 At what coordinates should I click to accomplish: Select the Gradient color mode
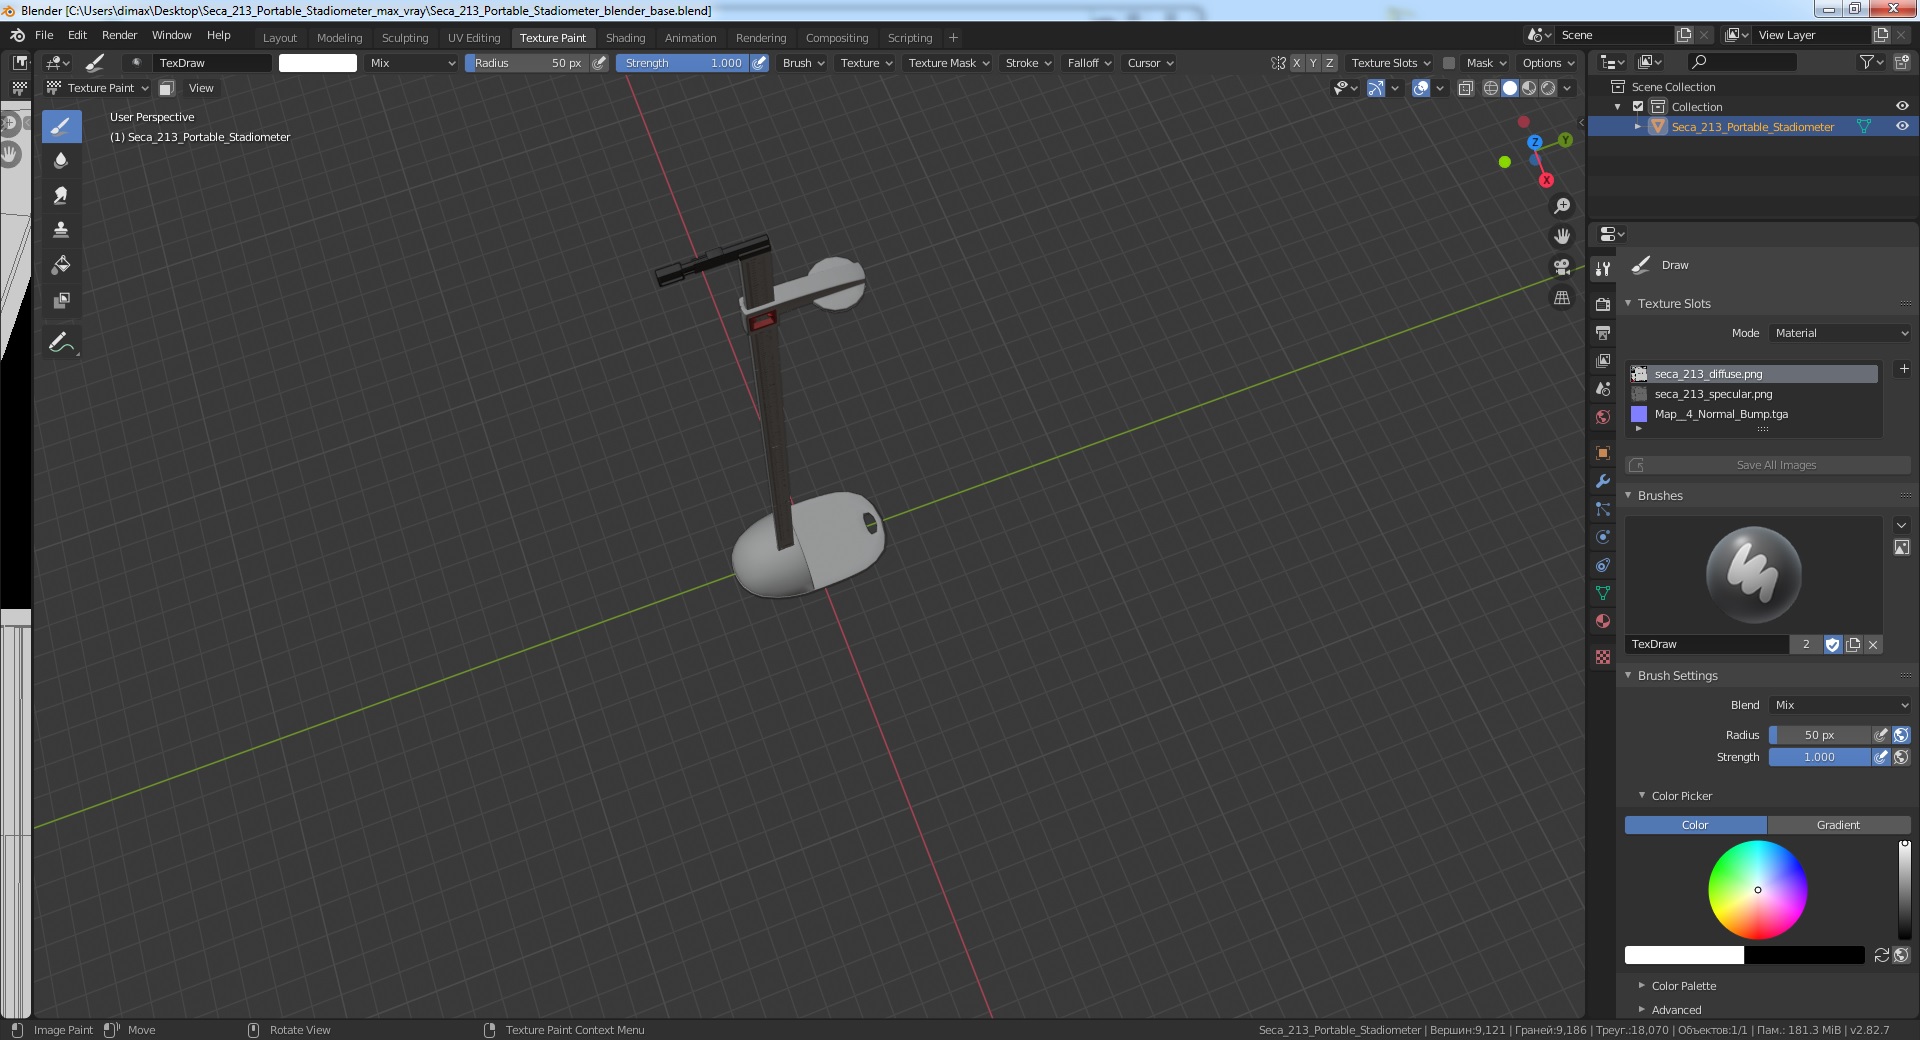pos(1839,825)
